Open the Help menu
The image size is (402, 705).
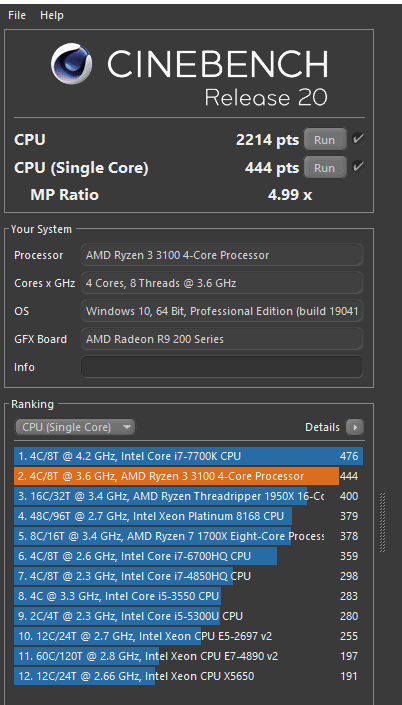click(x=52, y=15)
